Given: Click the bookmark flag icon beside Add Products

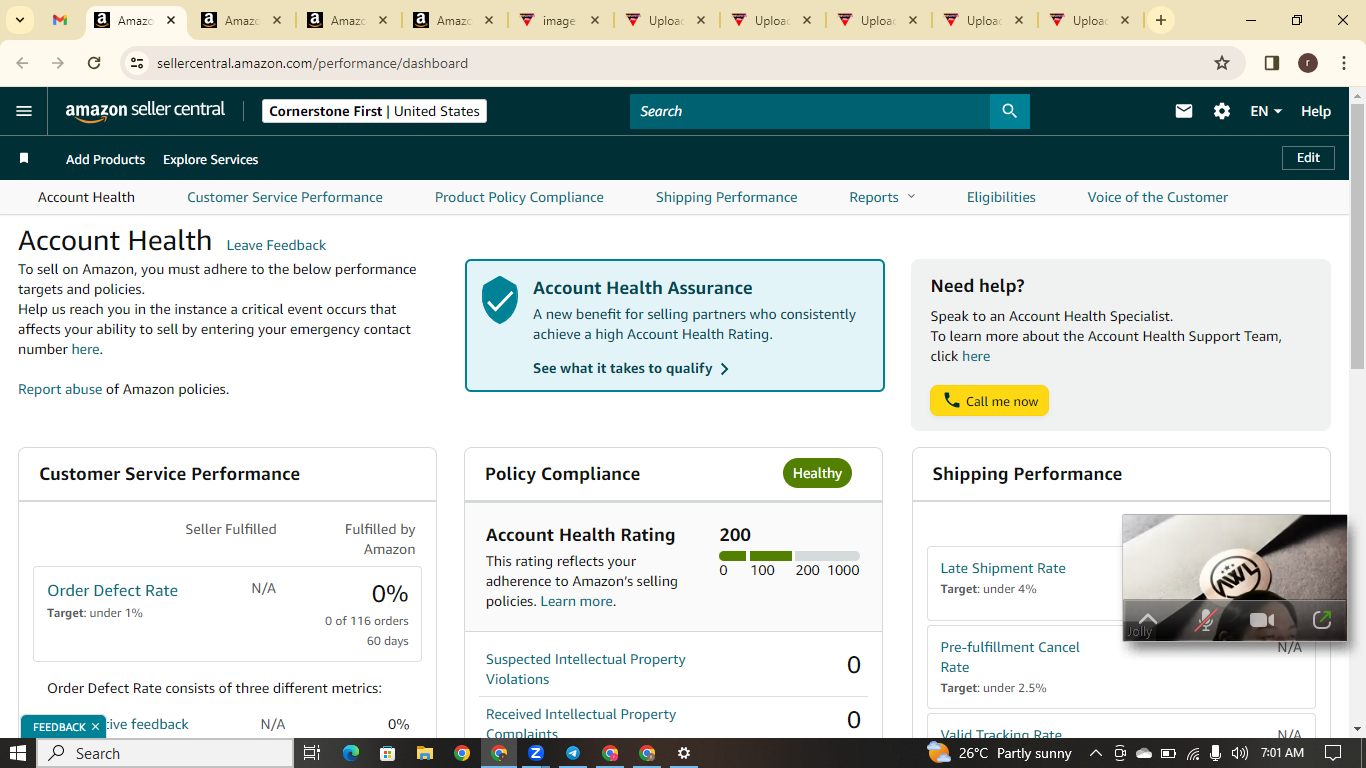Looking at the screenshot, I should (x=24, y=159).
